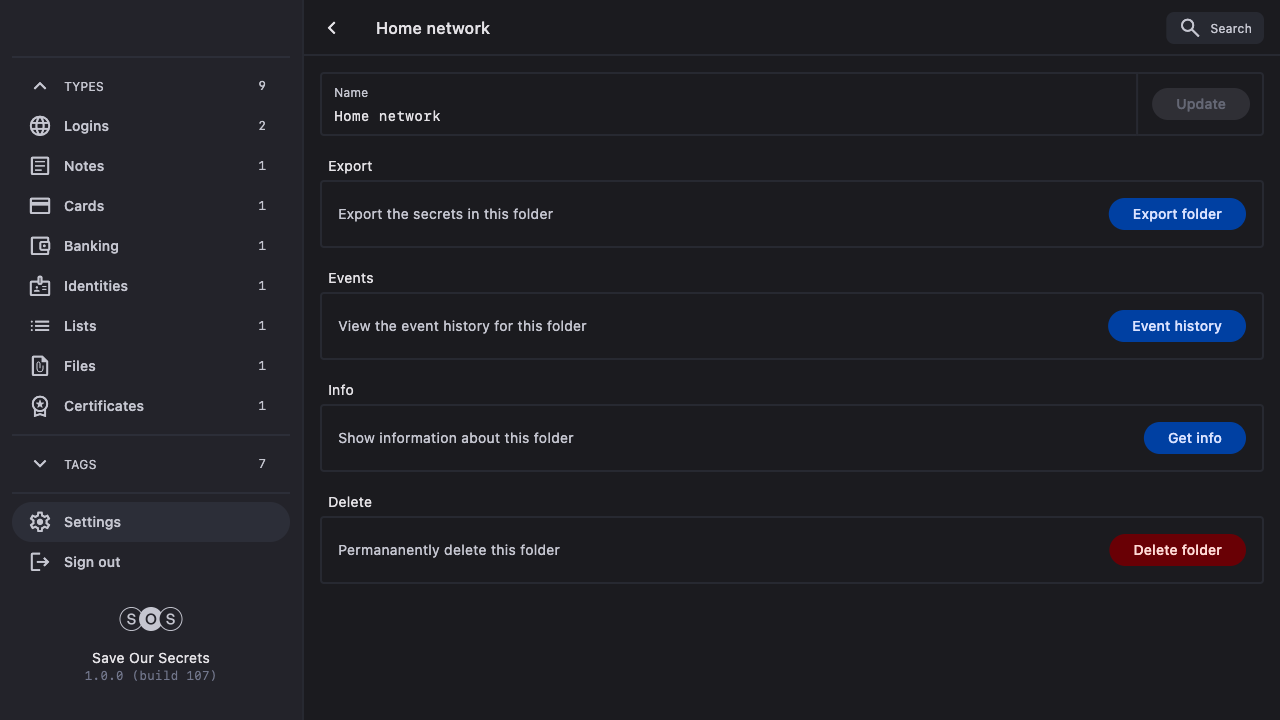Viewport: 1280px width, 720px height.
Task: Expand the Tags section chevron
Action: 40,464
